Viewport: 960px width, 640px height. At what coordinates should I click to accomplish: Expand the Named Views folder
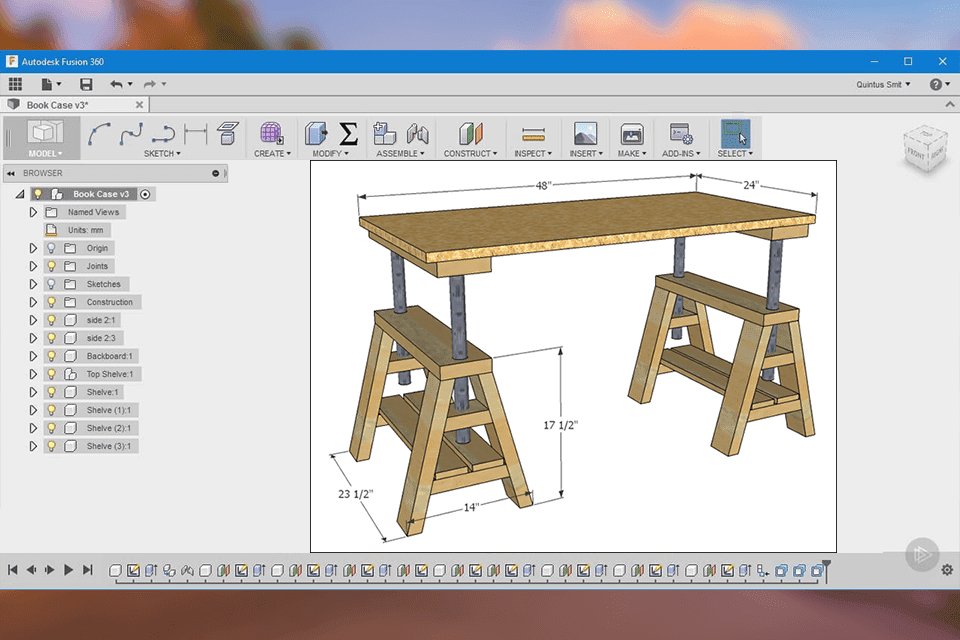click(x=33, y=212)
